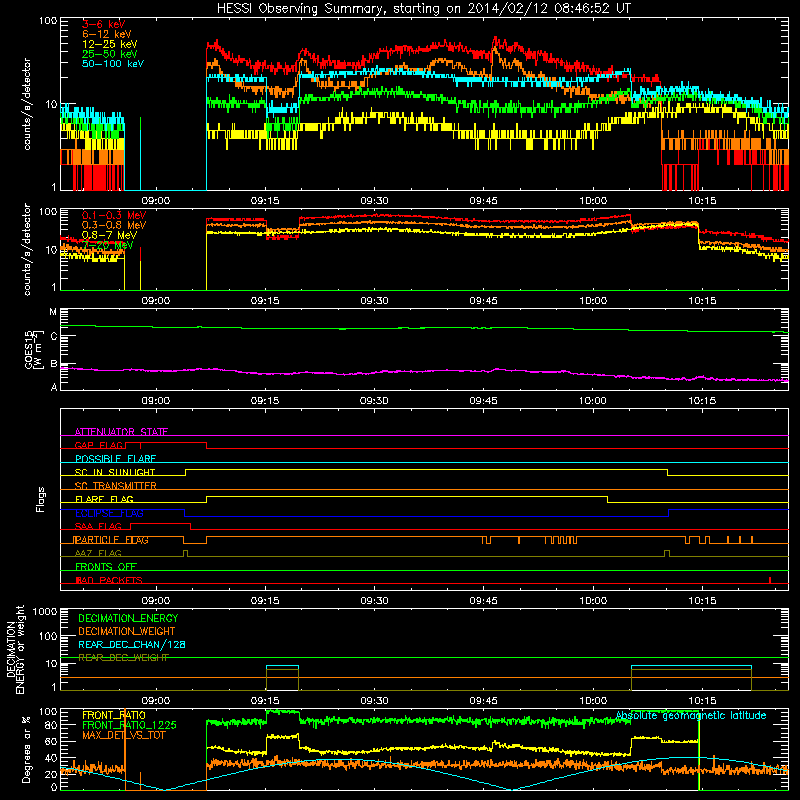Click the HESSI Observing Summary plot title

pyautogui.click(x=424, y=9)
